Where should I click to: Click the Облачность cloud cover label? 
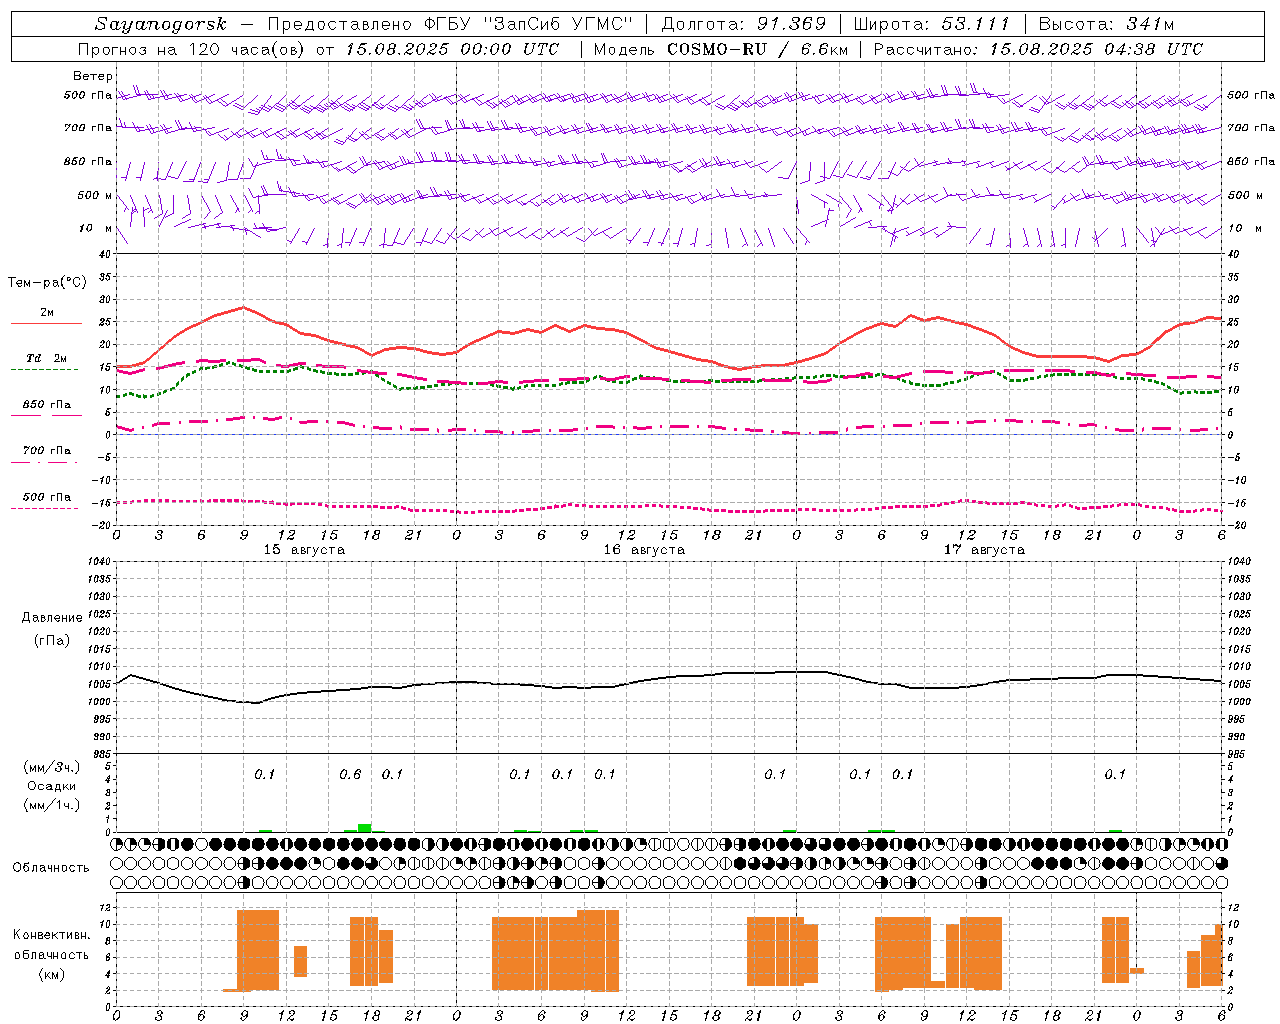pyautogui.click(x=51, y=868)
